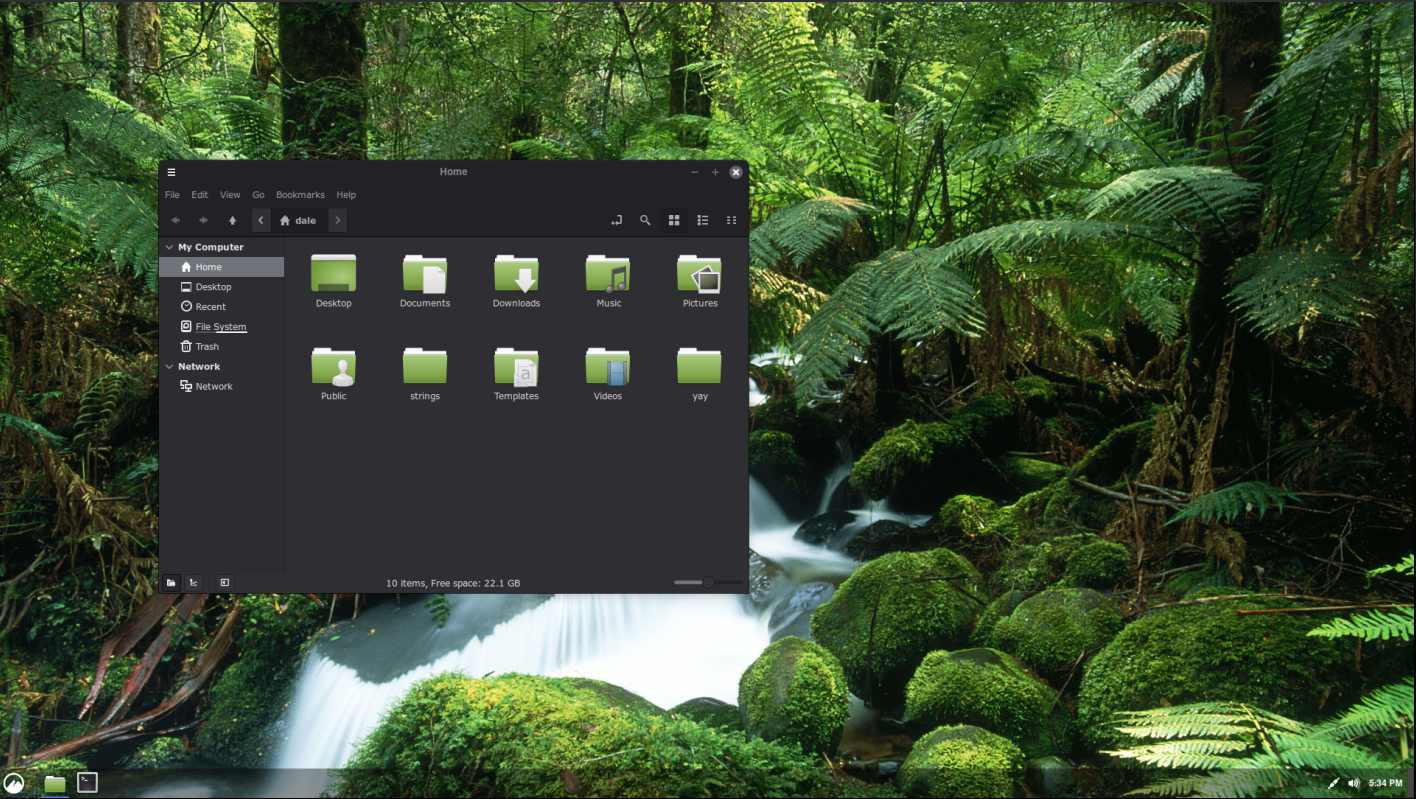Select the Treeview icon in the statusbar

point(193,582)
